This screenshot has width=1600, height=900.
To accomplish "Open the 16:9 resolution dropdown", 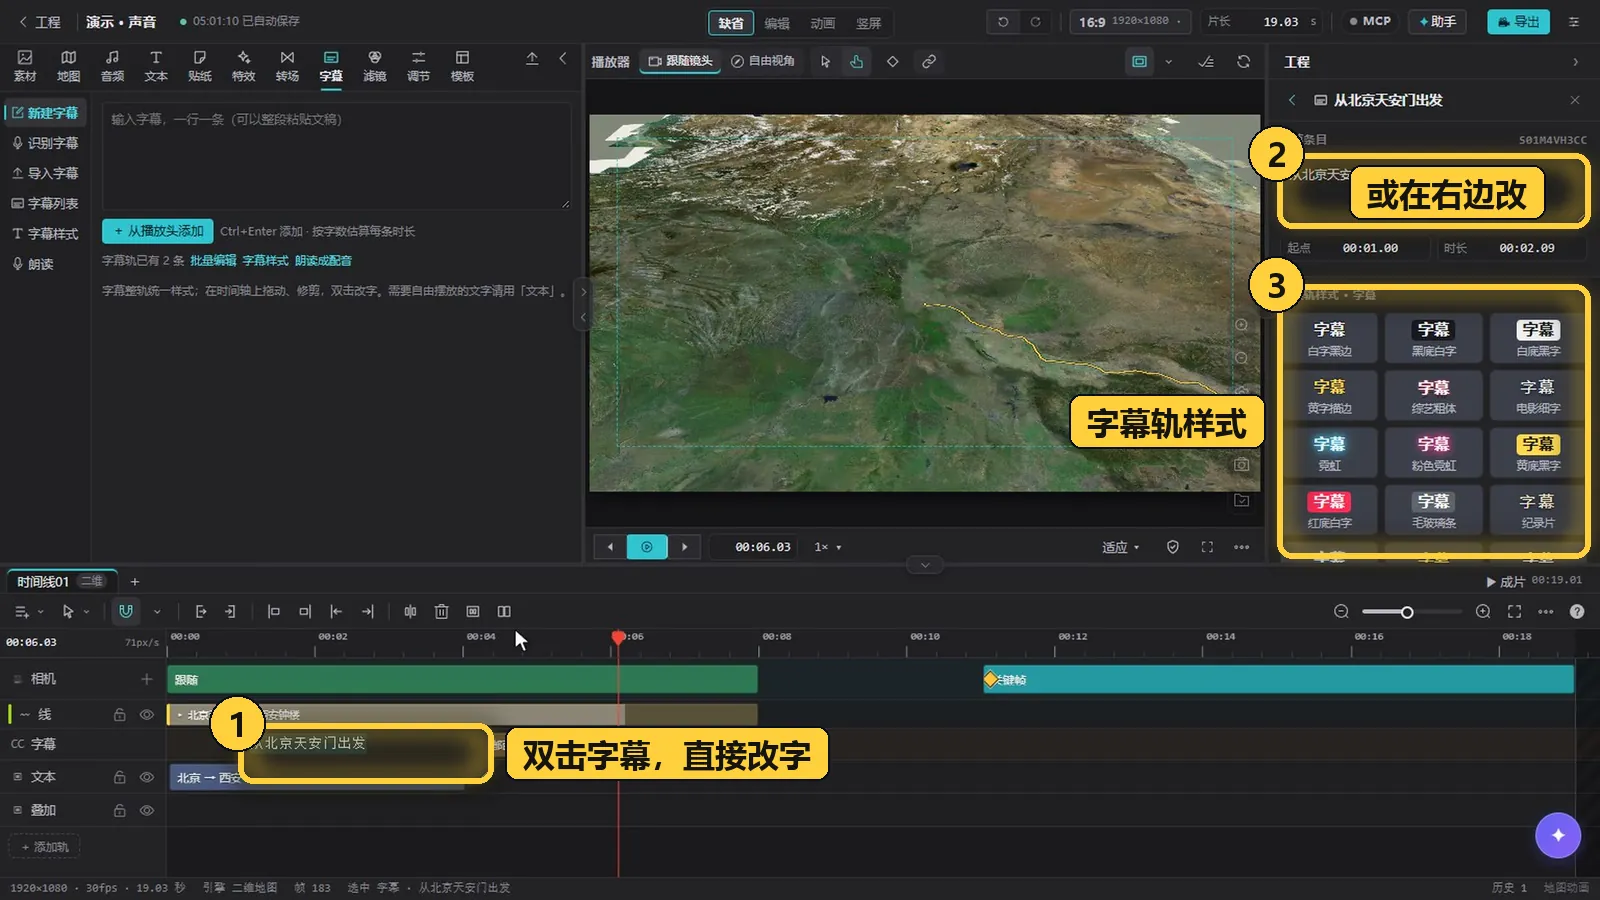I will pos(1131,21).
